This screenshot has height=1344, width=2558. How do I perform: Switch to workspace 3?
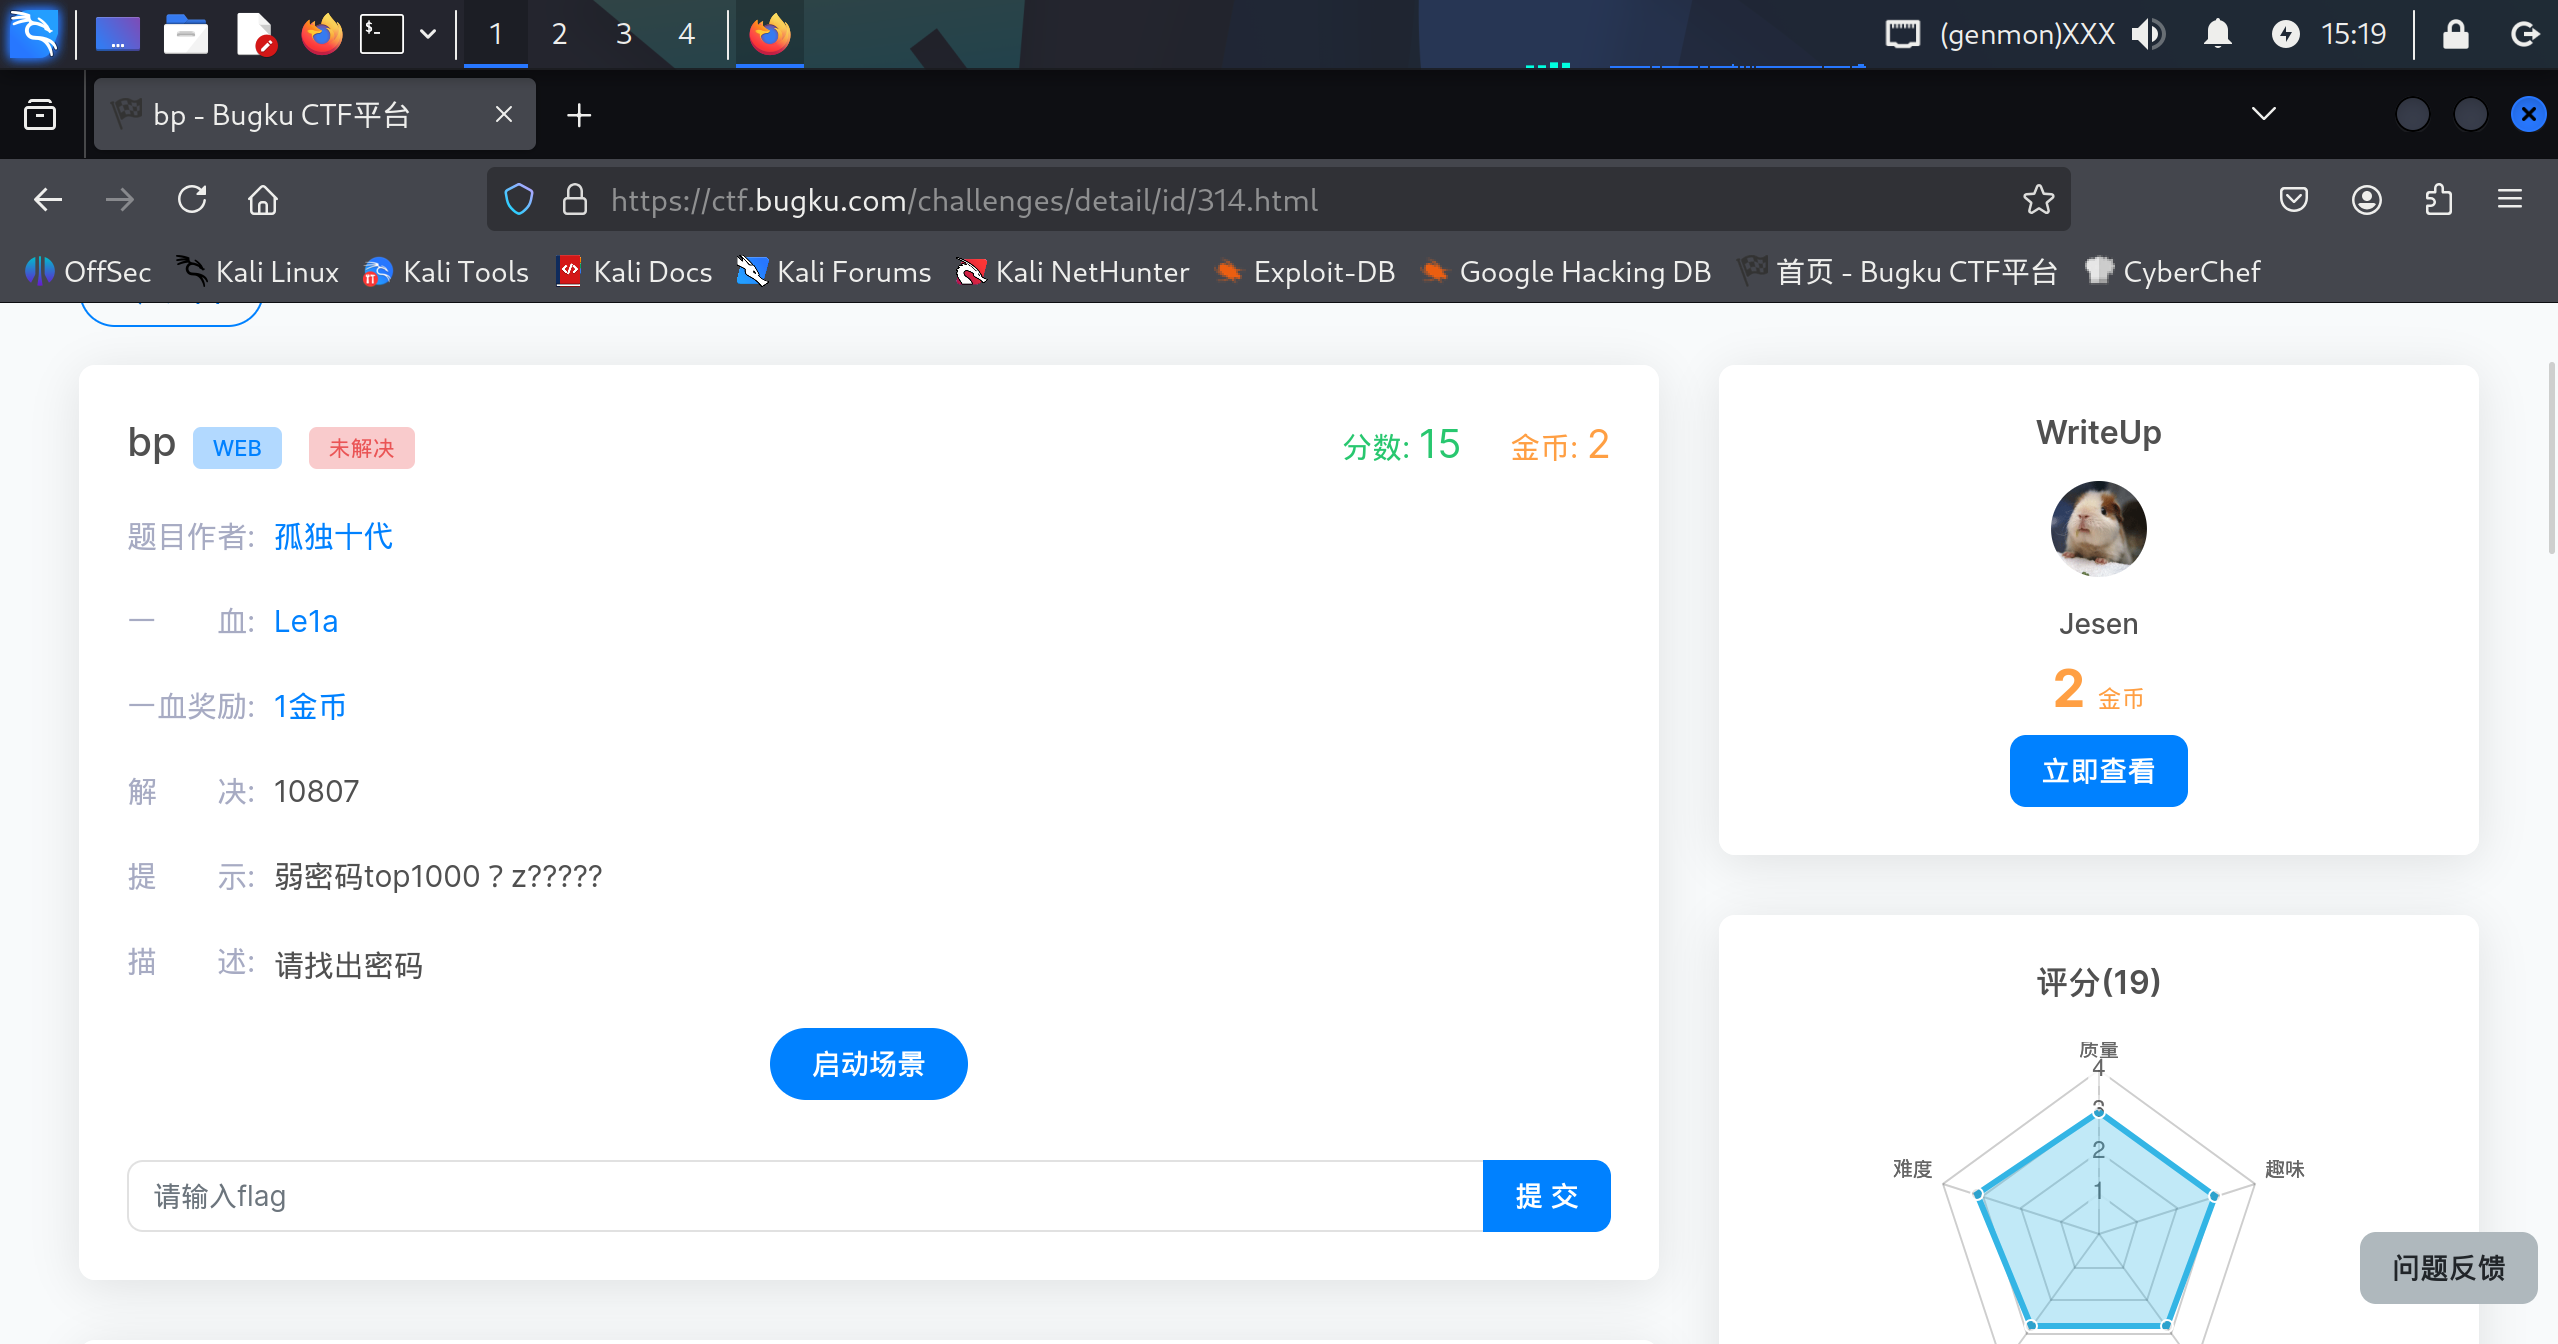pos(623,34)
